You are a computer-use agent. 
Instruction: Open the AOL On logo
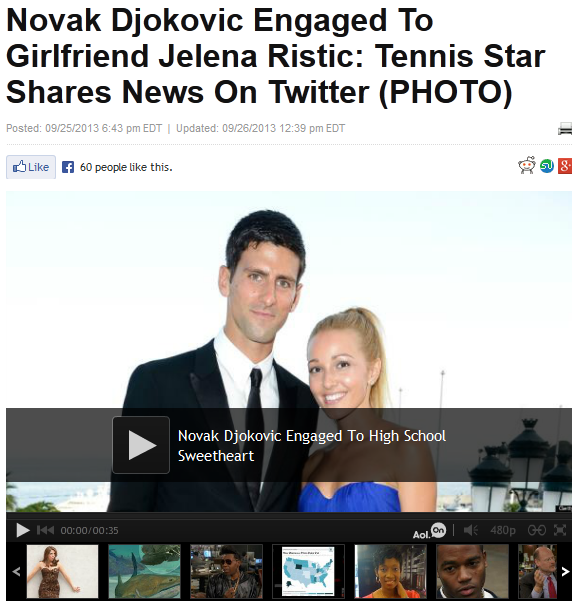pyautogui.click(x=429, y=531)
